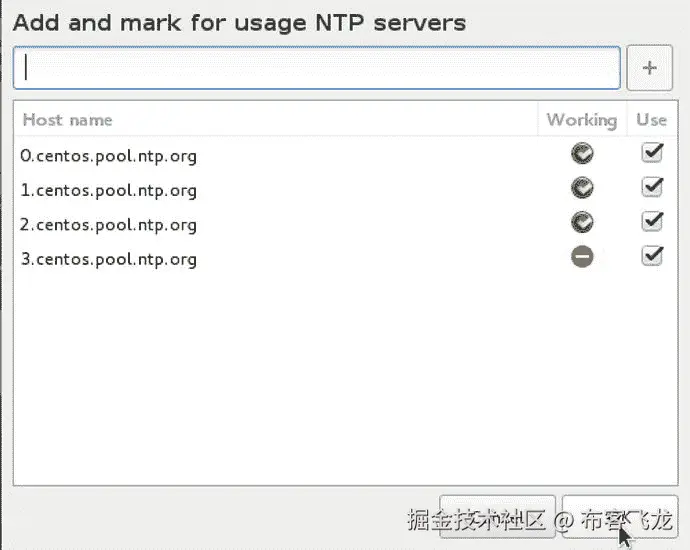Toggle Use checkbox for 2.centos.pool.ntp.org
This screenshot has height=550, width=690.
tap(652, 221)
